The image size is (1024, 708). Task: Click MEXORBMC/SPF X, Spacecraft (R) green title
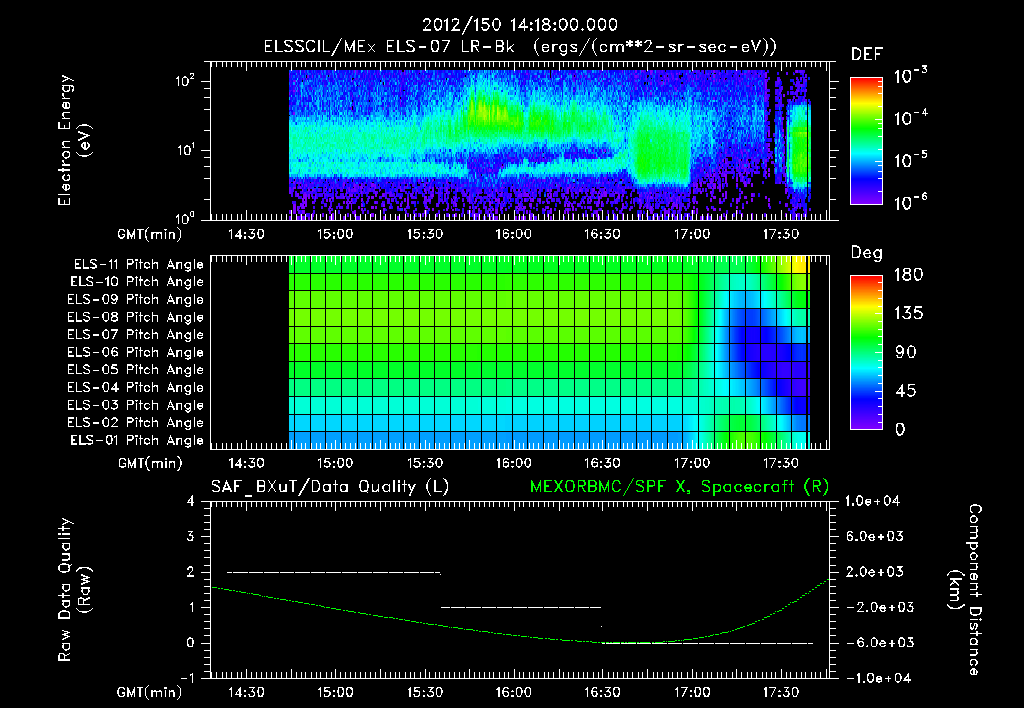coord(679,487)
